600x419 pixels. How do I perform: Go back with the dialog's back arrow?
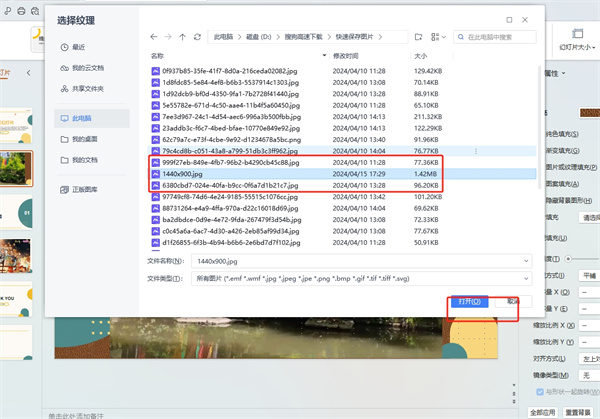point(154,37)
